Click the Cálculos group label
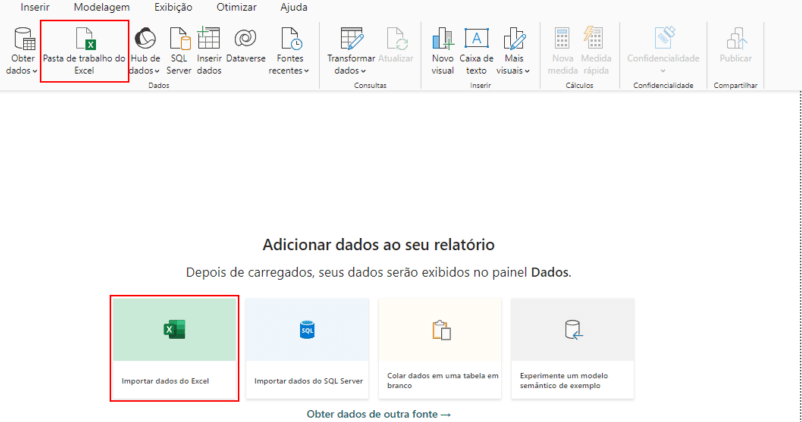This screenshot has height=422, width=802. point(580,85)
